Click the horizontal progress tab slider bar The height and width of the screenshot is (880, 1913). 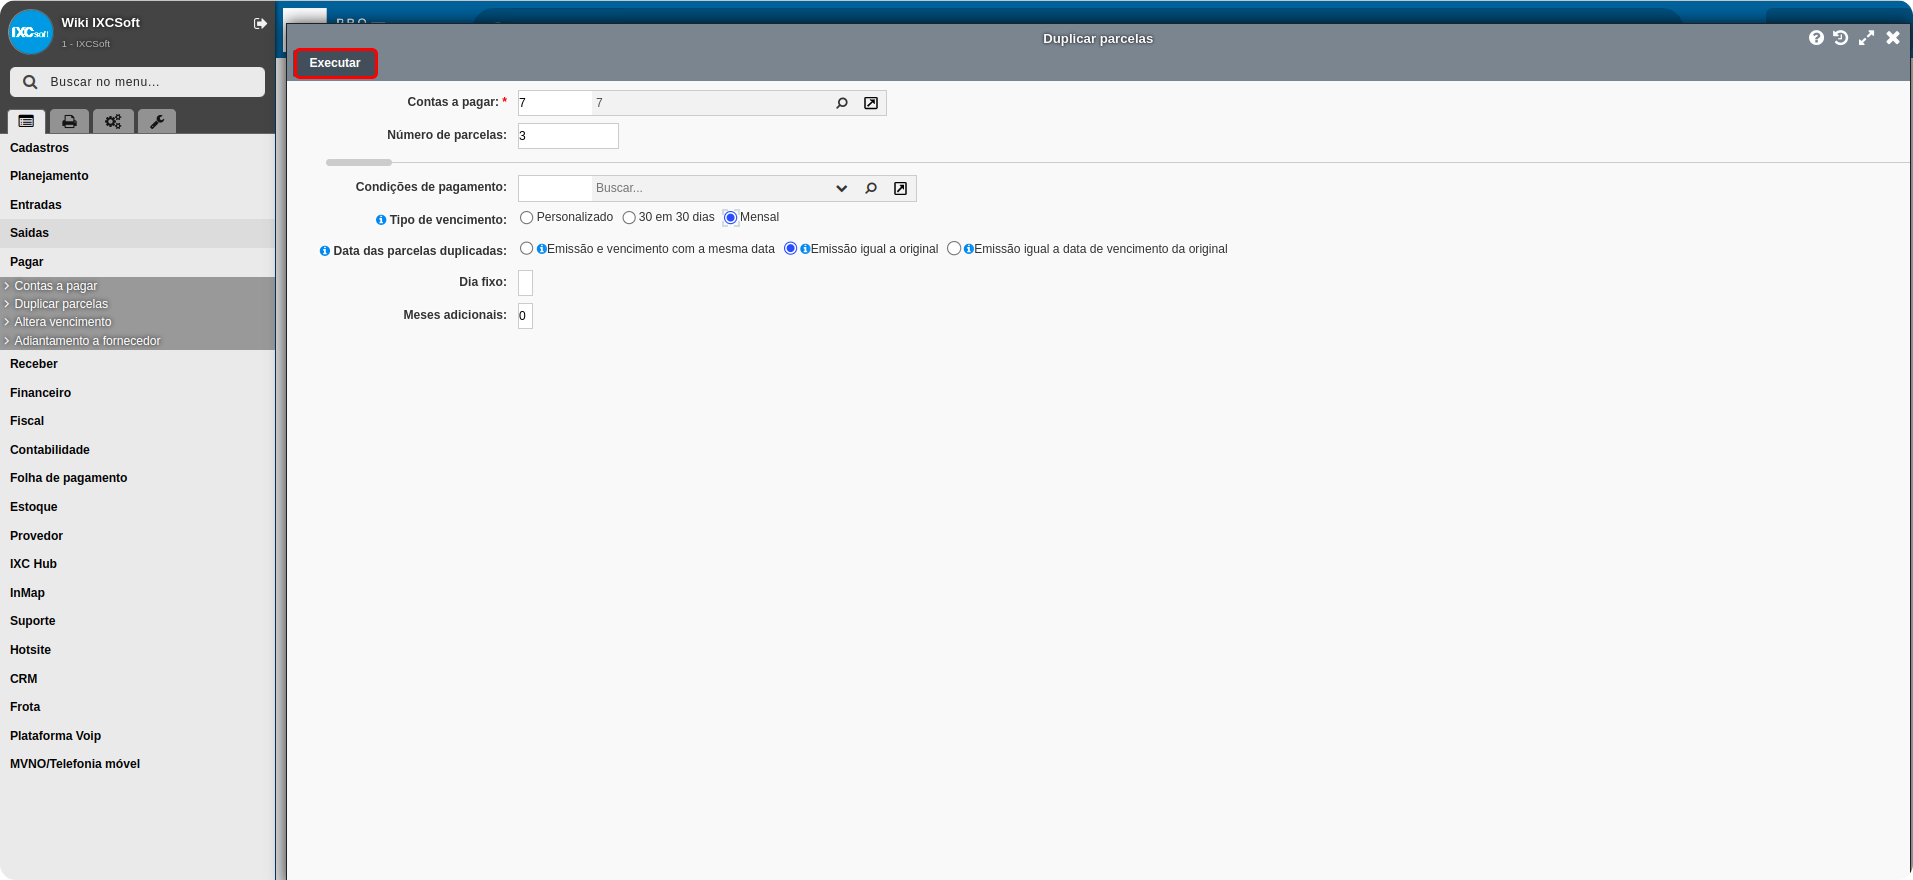359,162
